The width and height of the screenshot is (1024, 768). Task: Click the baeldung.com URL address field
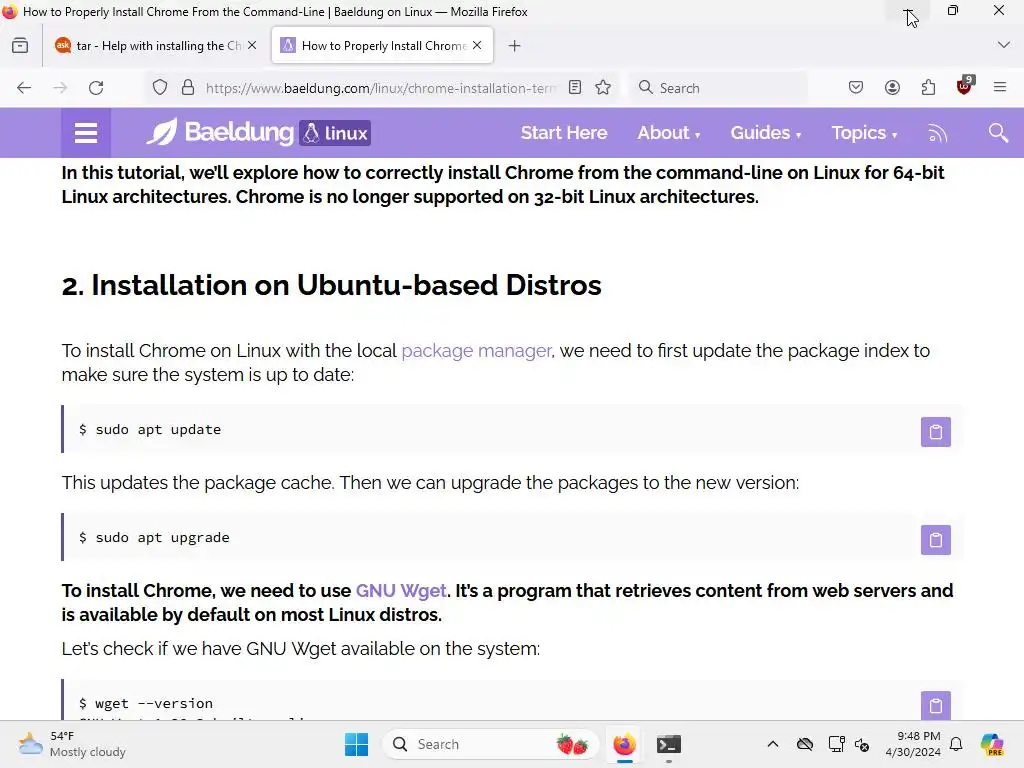pyautogui.click(x=381, y=88)
